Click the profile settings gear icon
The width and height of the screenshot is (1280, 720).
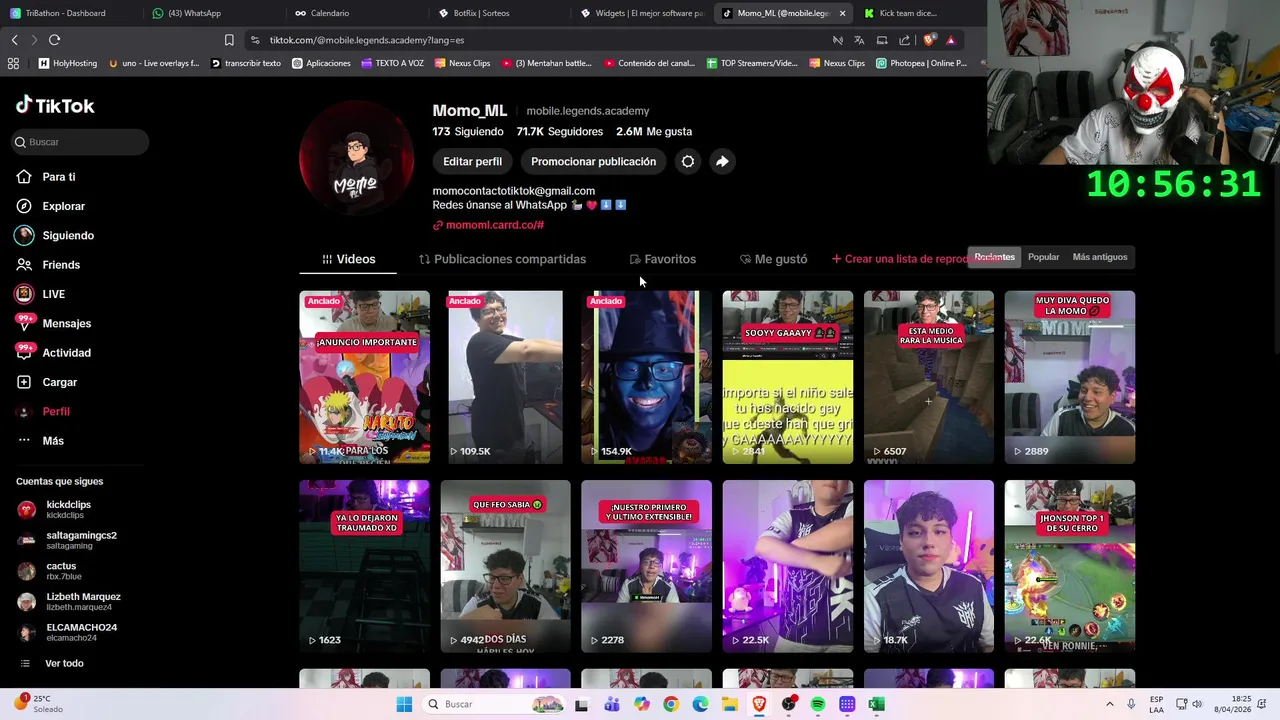688,161
